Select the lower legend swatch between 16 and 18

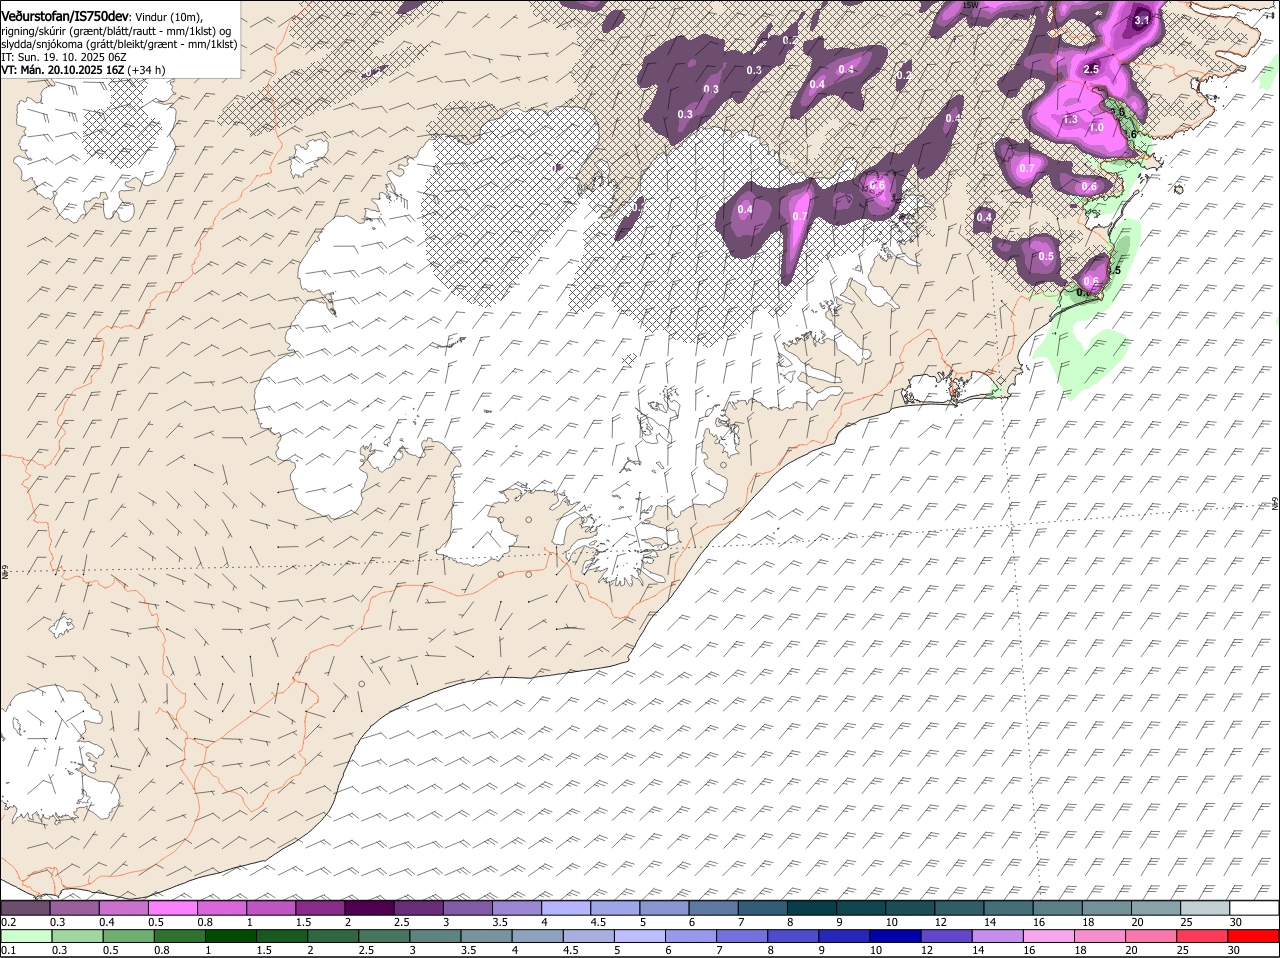(1051, 937)
